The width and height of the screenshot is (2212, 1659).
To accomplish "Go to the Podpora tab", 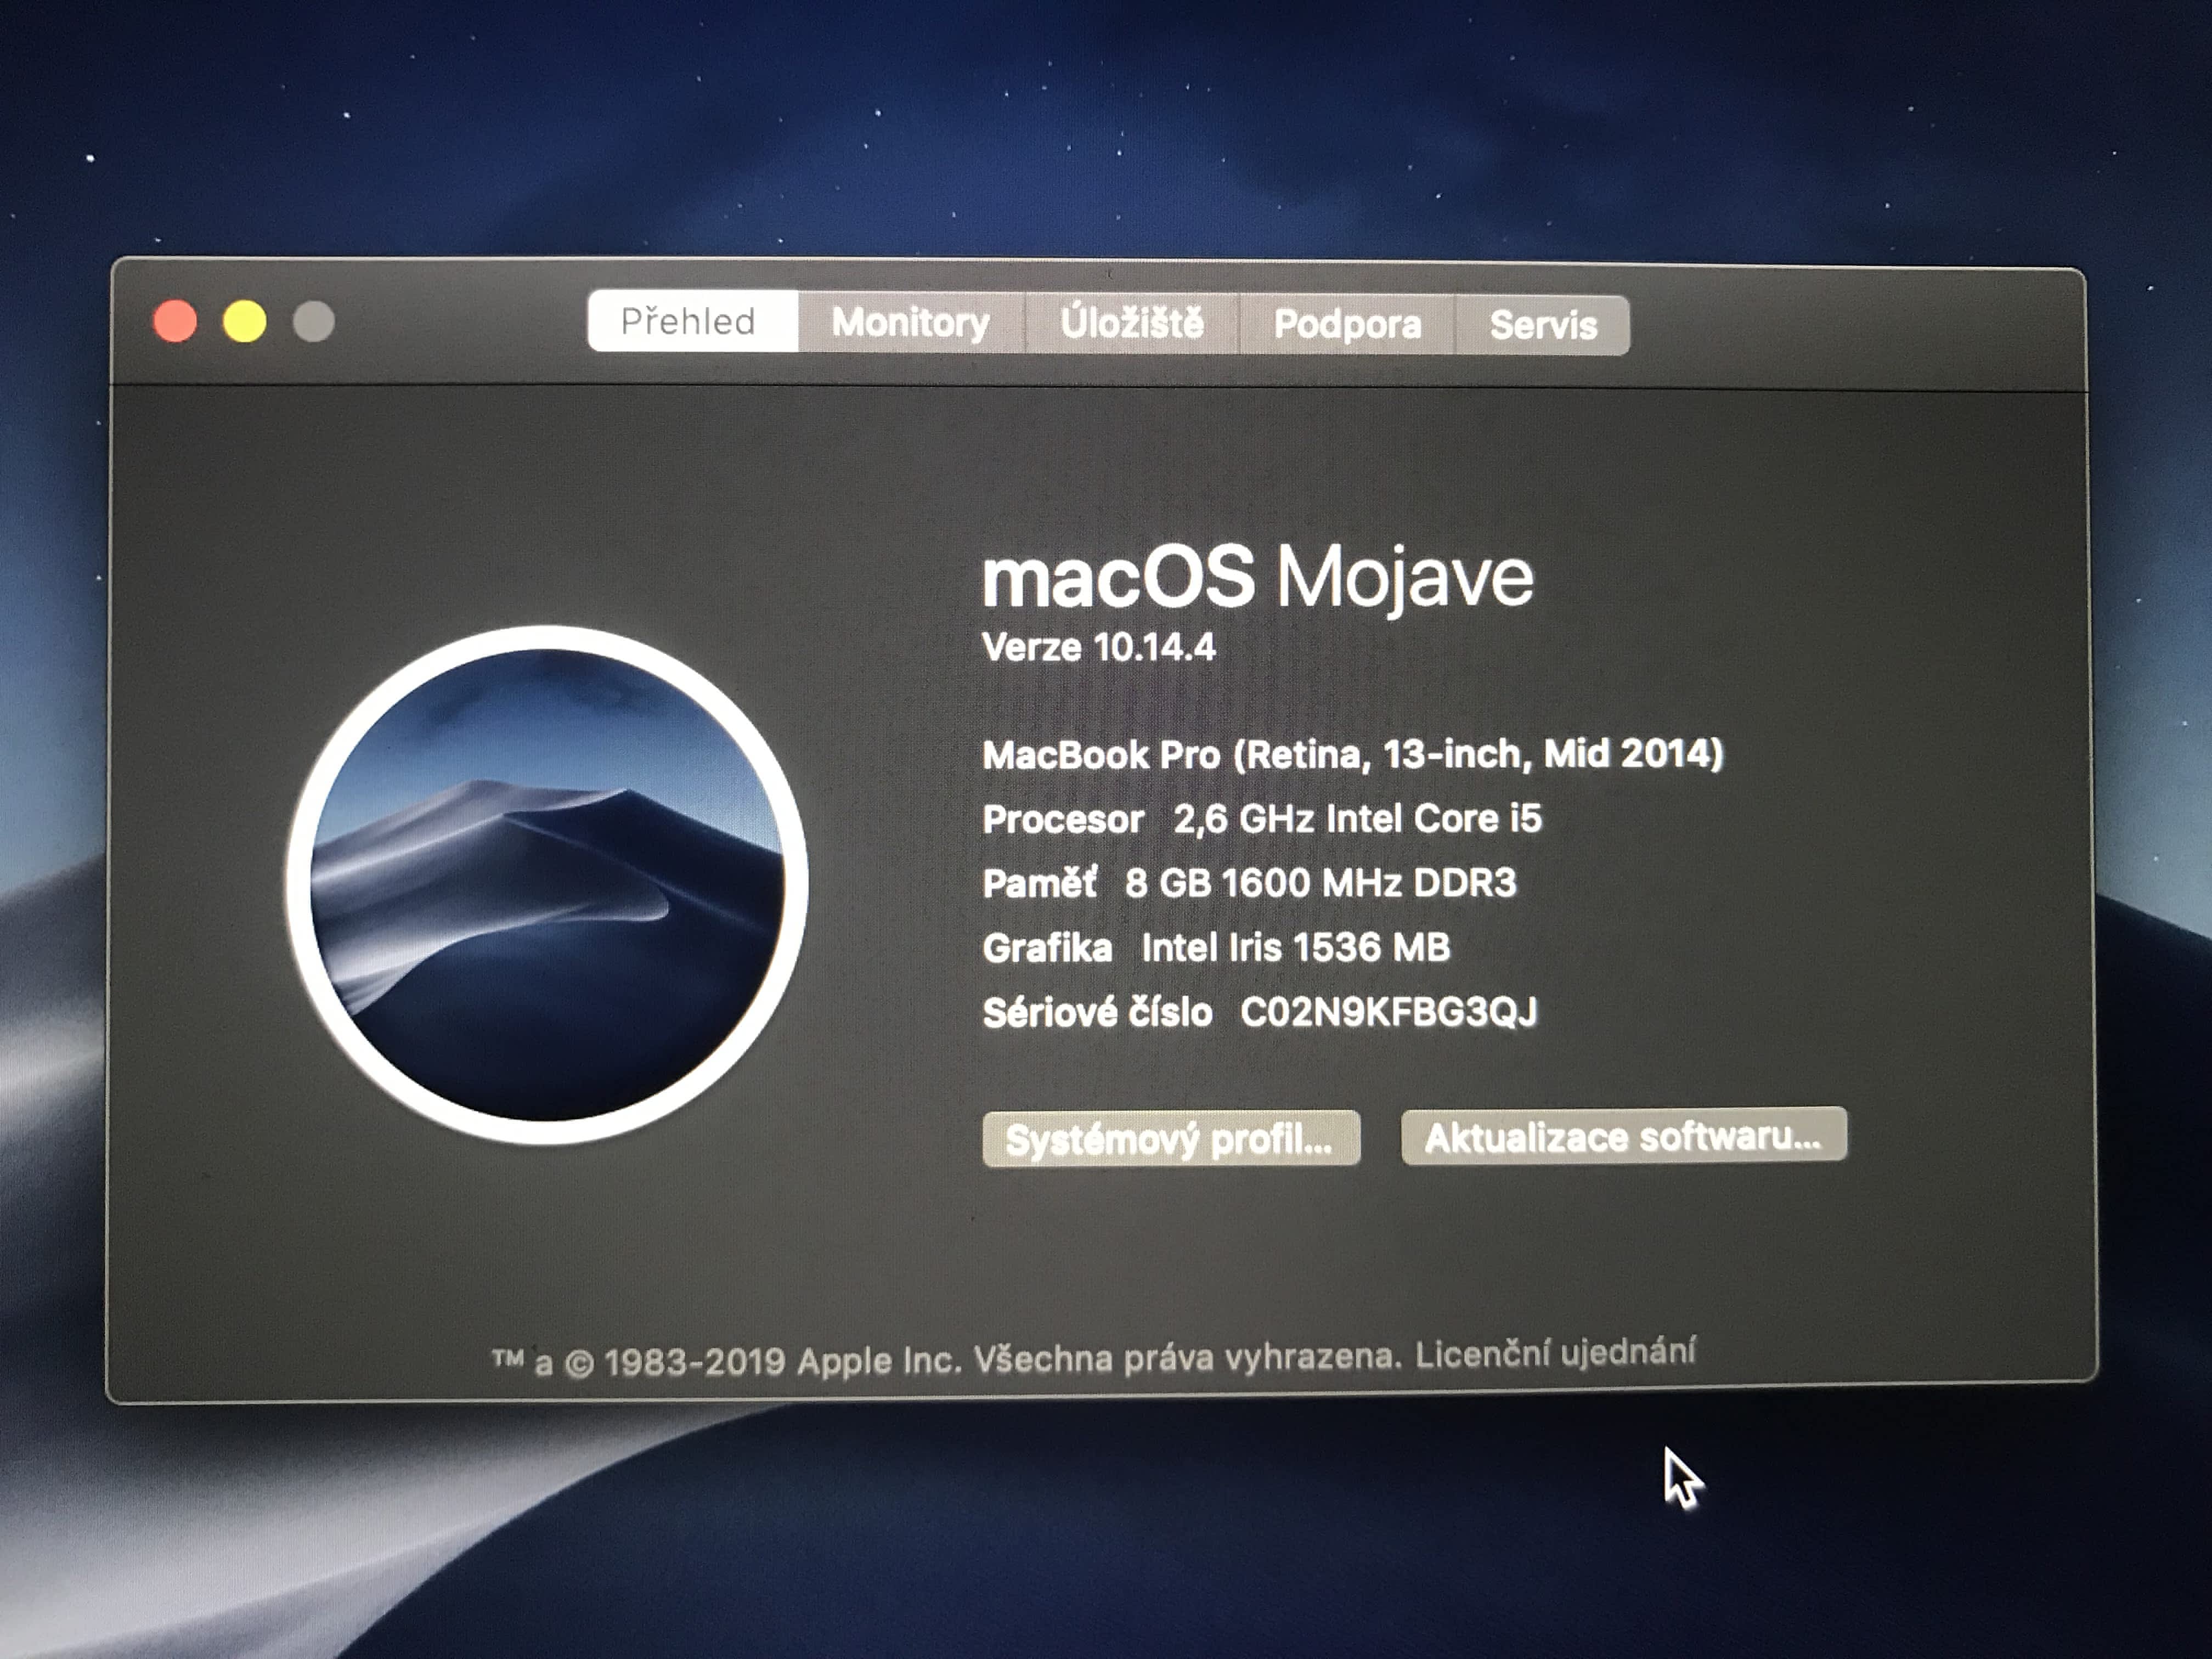I will (1346, 325).
